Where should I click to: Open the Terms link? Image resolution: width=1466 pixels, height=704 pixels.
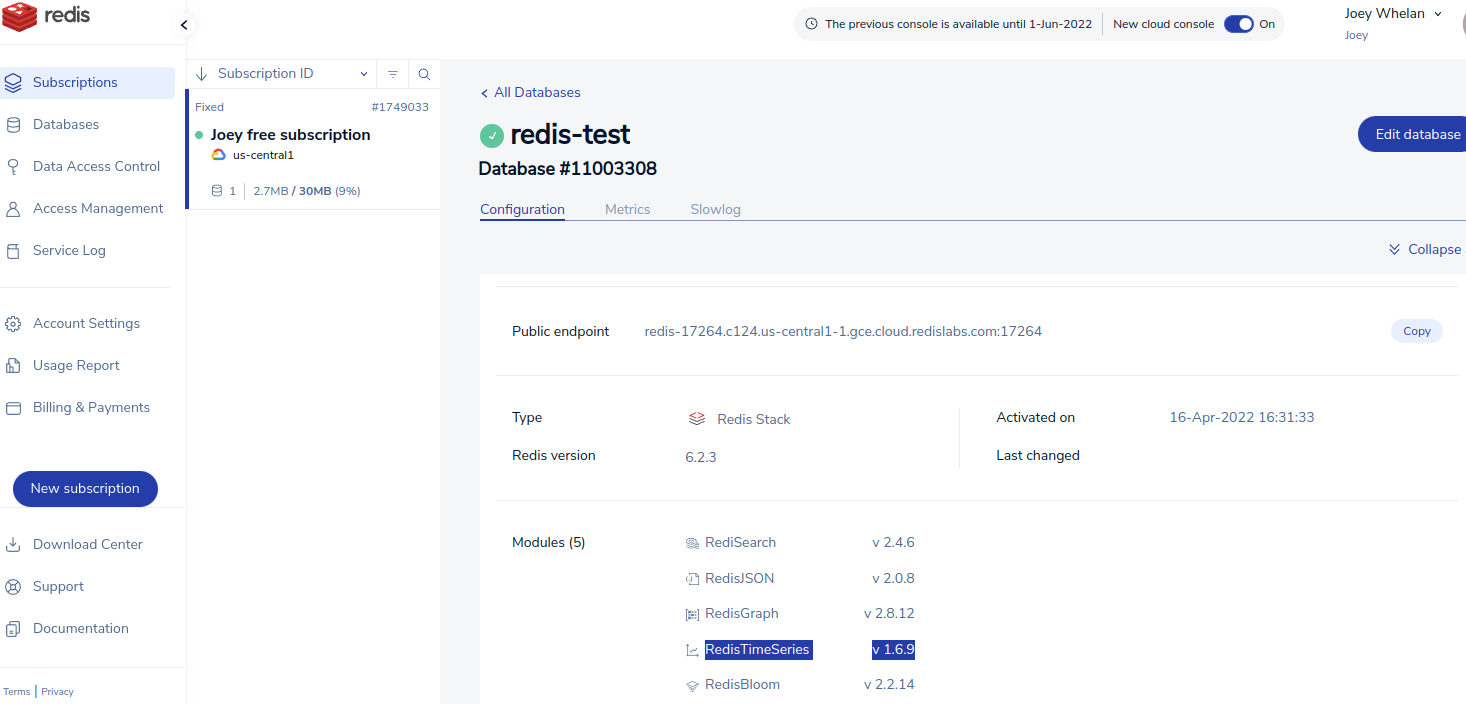point(17,692)
